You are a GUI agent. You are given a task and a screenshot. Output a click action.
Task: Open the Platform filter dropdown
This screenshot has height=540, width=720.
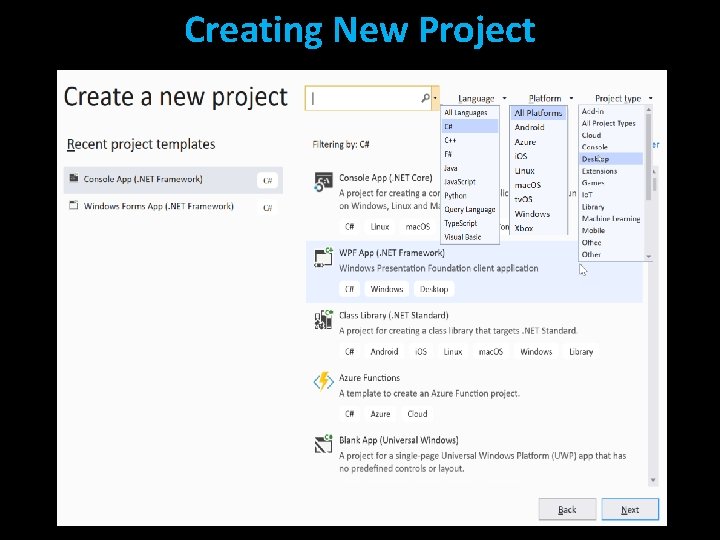[550, 98]
